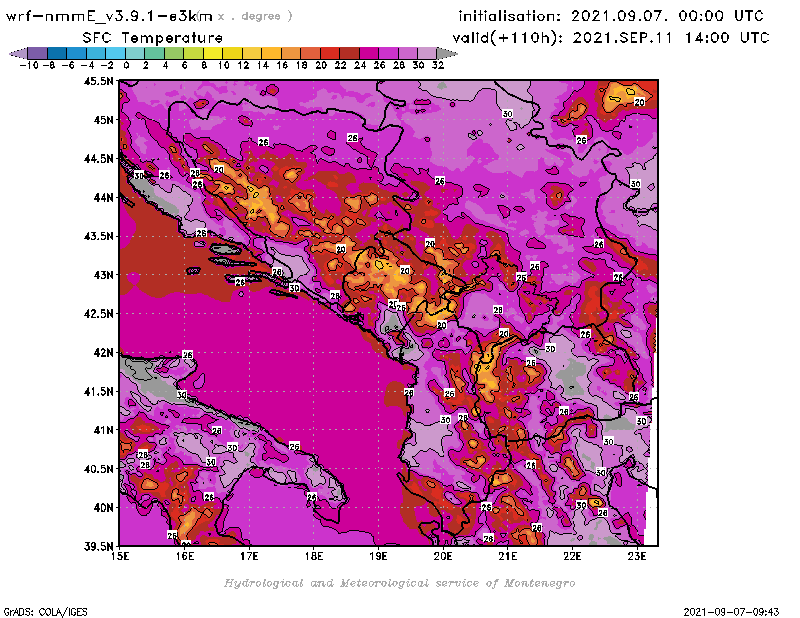Click the 'GrADS: COLA/IGES' label
Image resolution: width=800 pixels, height=618 pixels.
click(x=45, y=612)
